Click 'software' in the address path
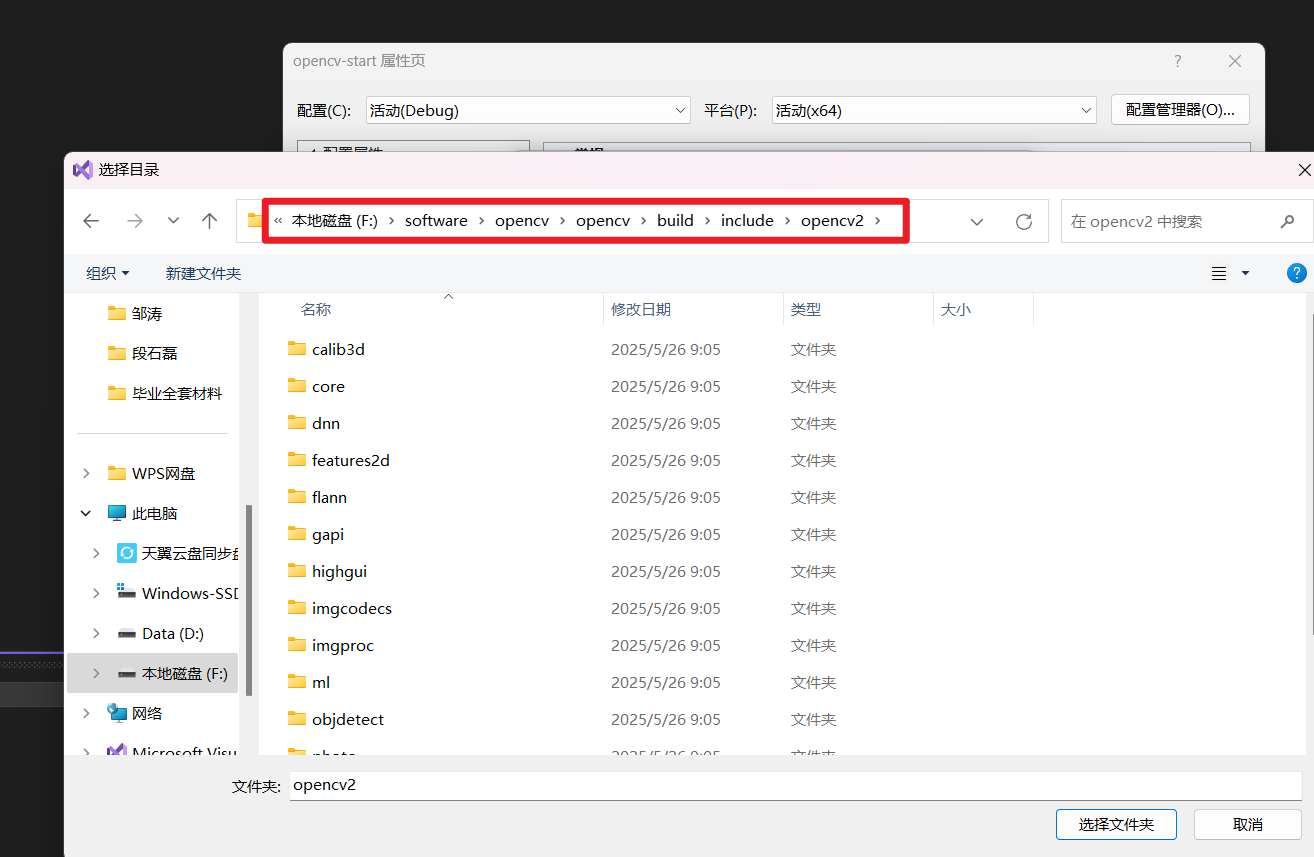 point(436,221)
